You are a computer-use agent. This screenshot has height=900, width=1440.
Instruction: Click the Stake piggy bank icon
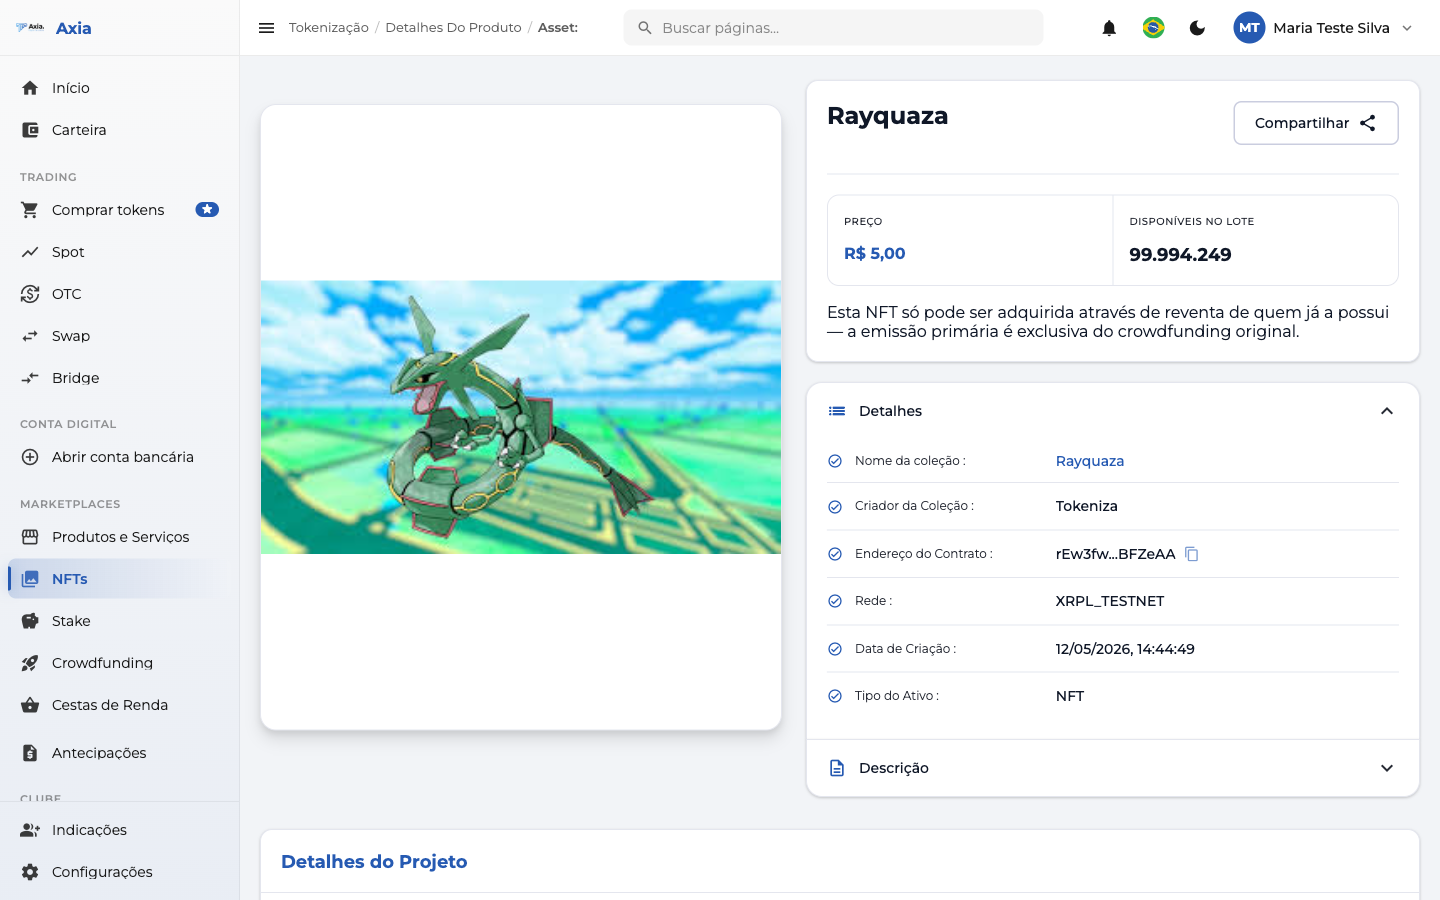(x=30, y=621)
